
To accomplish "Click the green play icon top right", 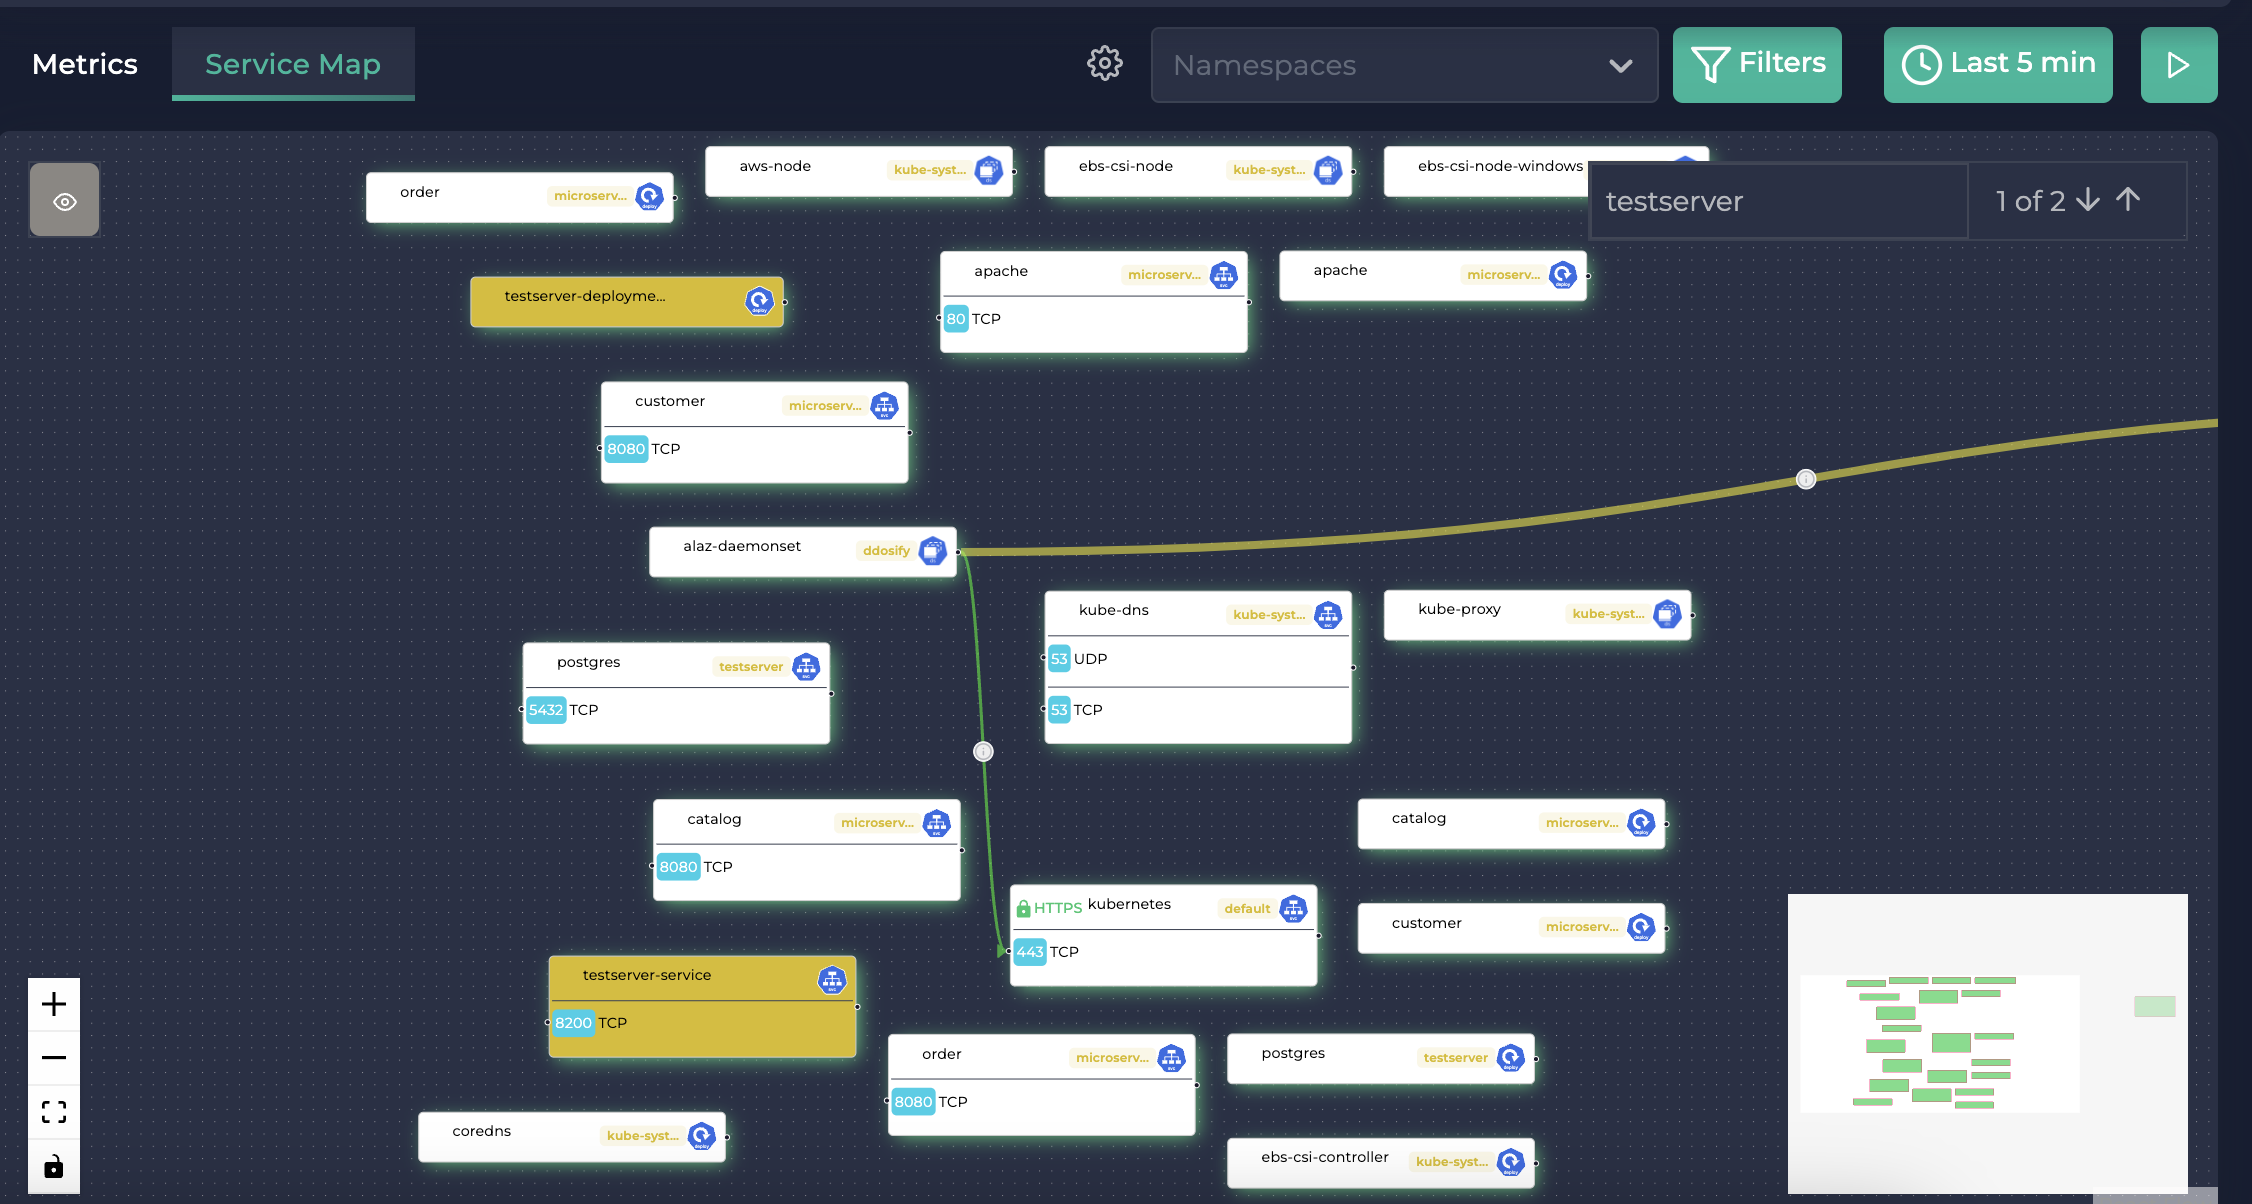I will point(2179,64).
